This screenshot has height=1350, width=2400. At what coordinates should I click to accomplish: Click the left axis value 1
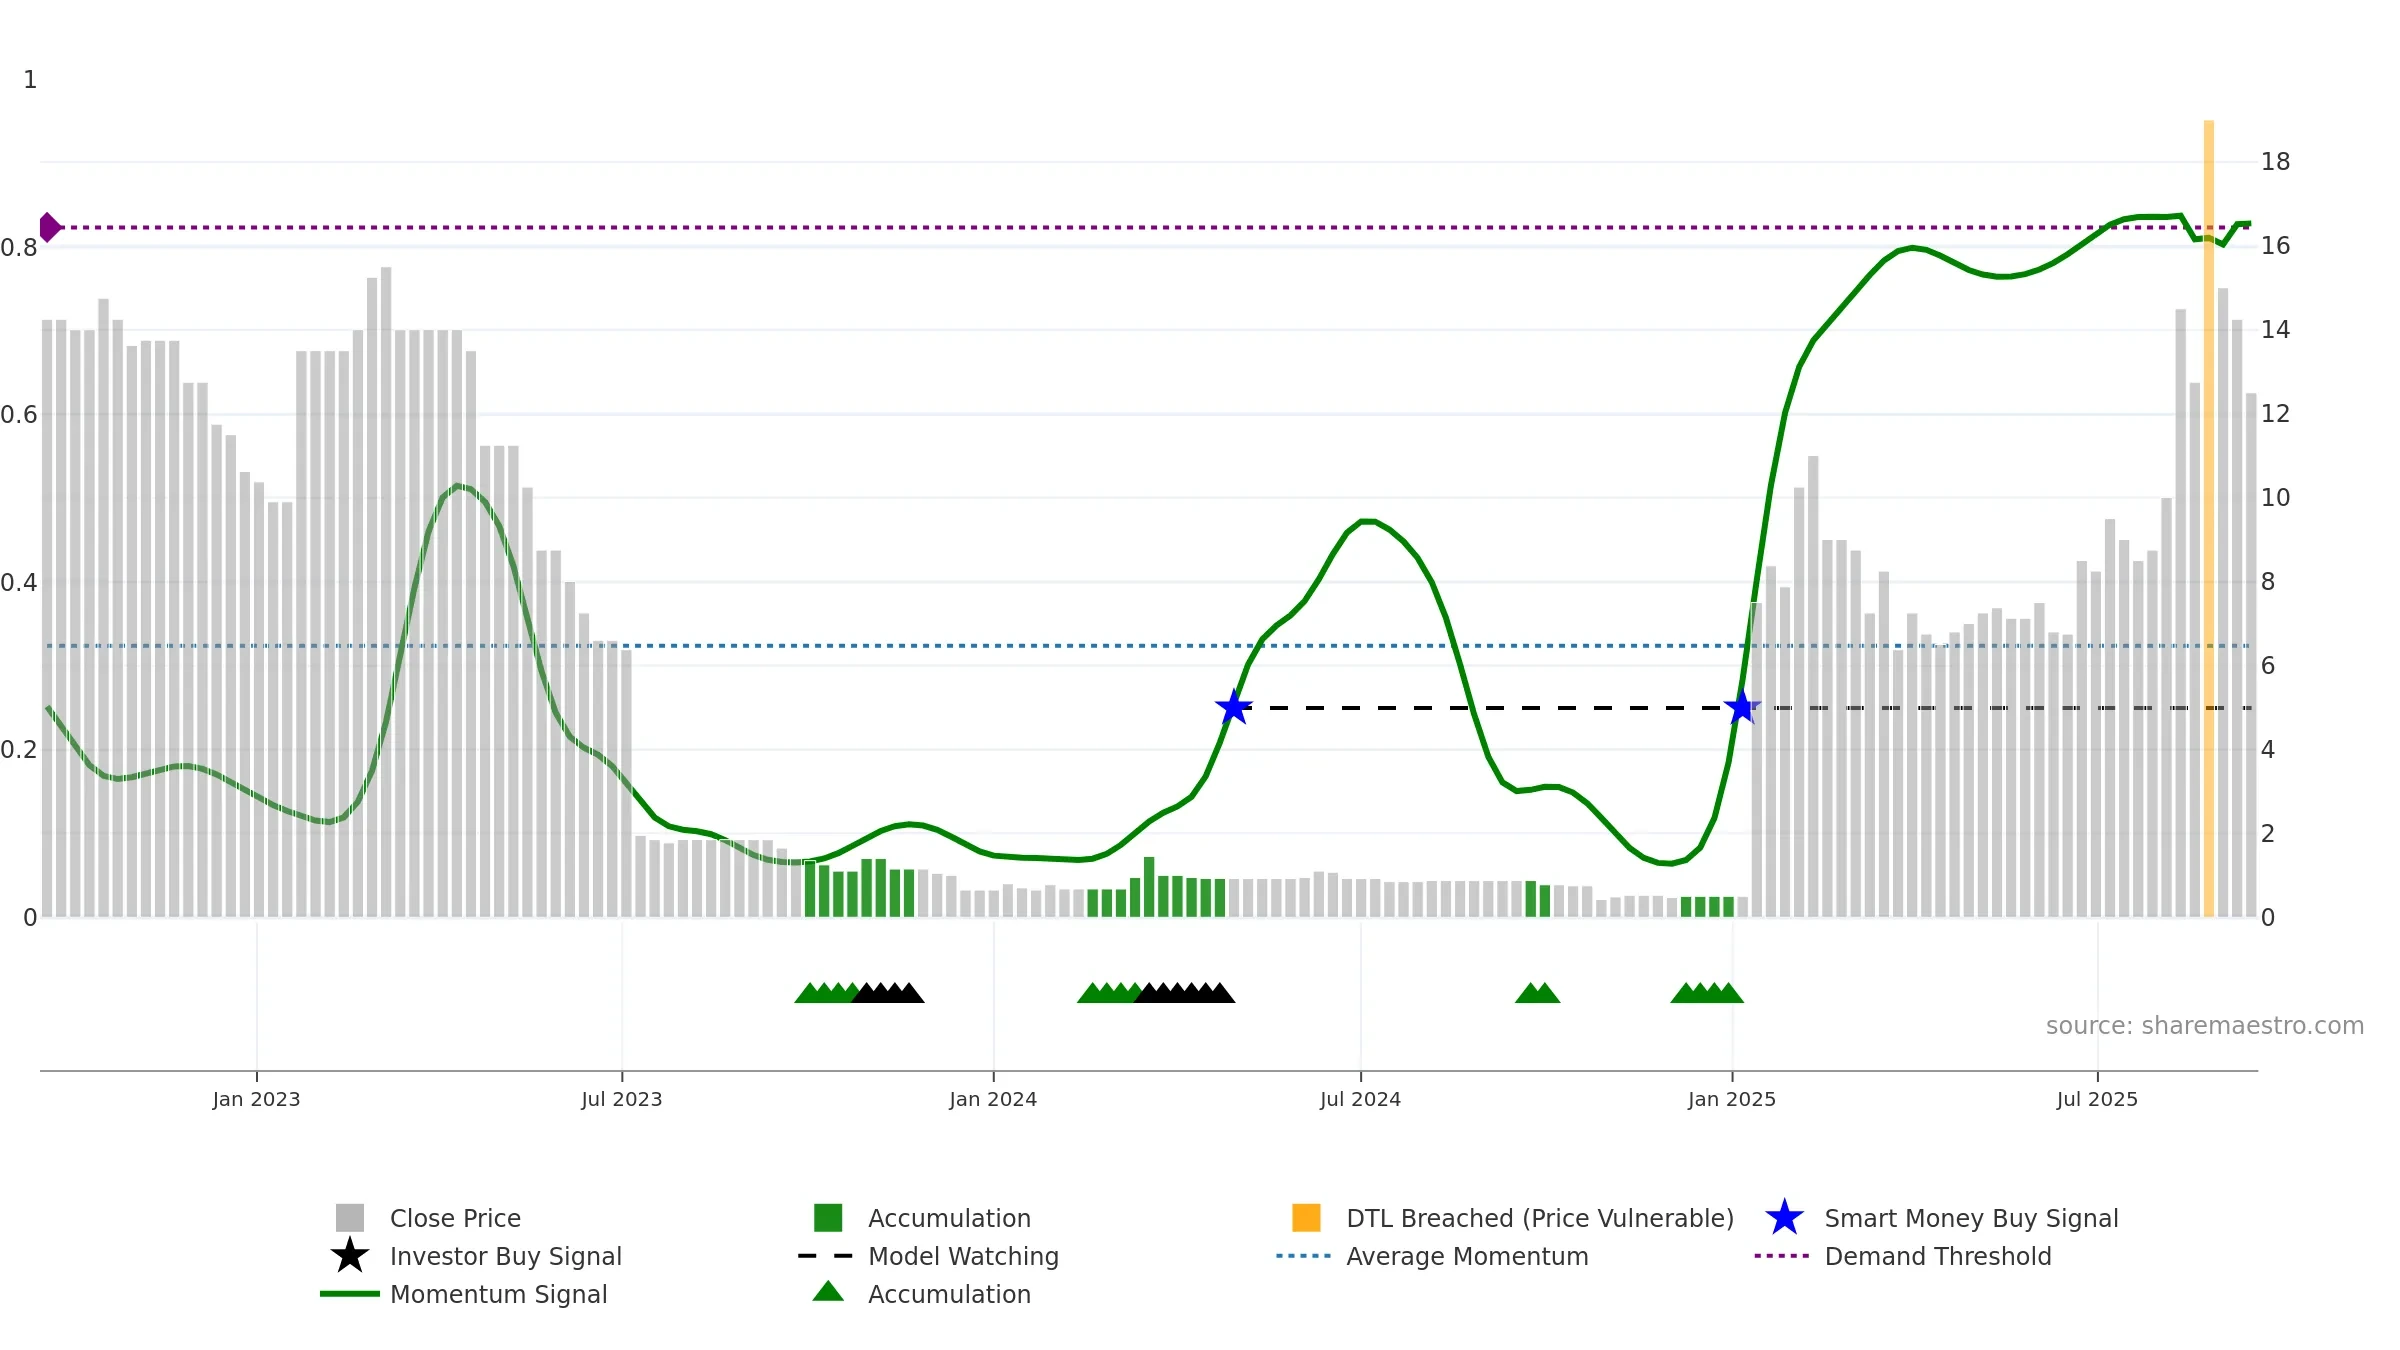click(30, 79)
